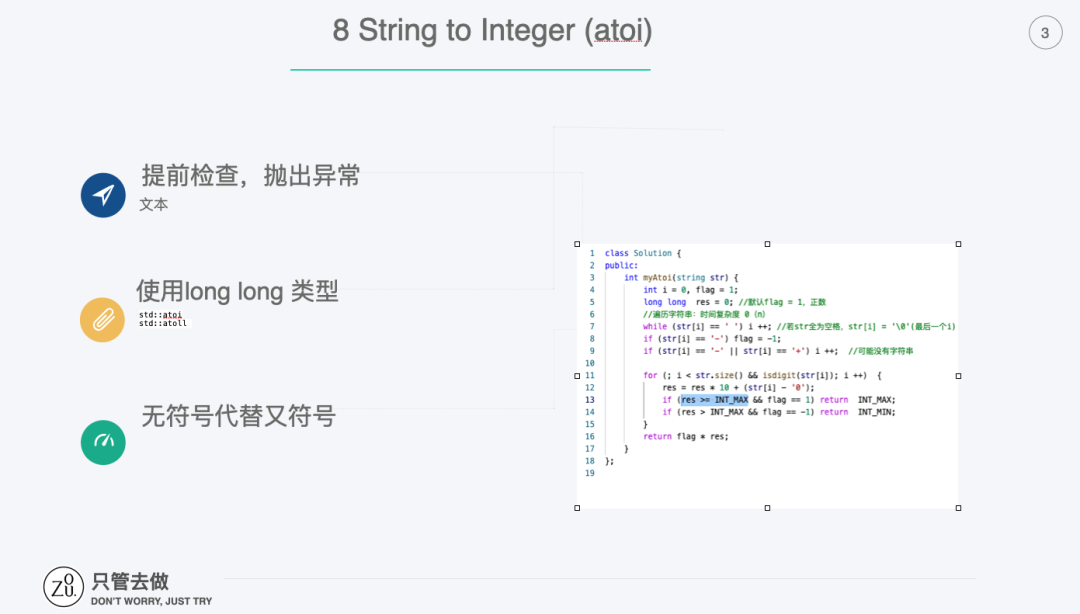The height and width of the screenshot is (614, 1080).
Task: Click the code screenshot image on the slide
Action: tap(767, 376)
